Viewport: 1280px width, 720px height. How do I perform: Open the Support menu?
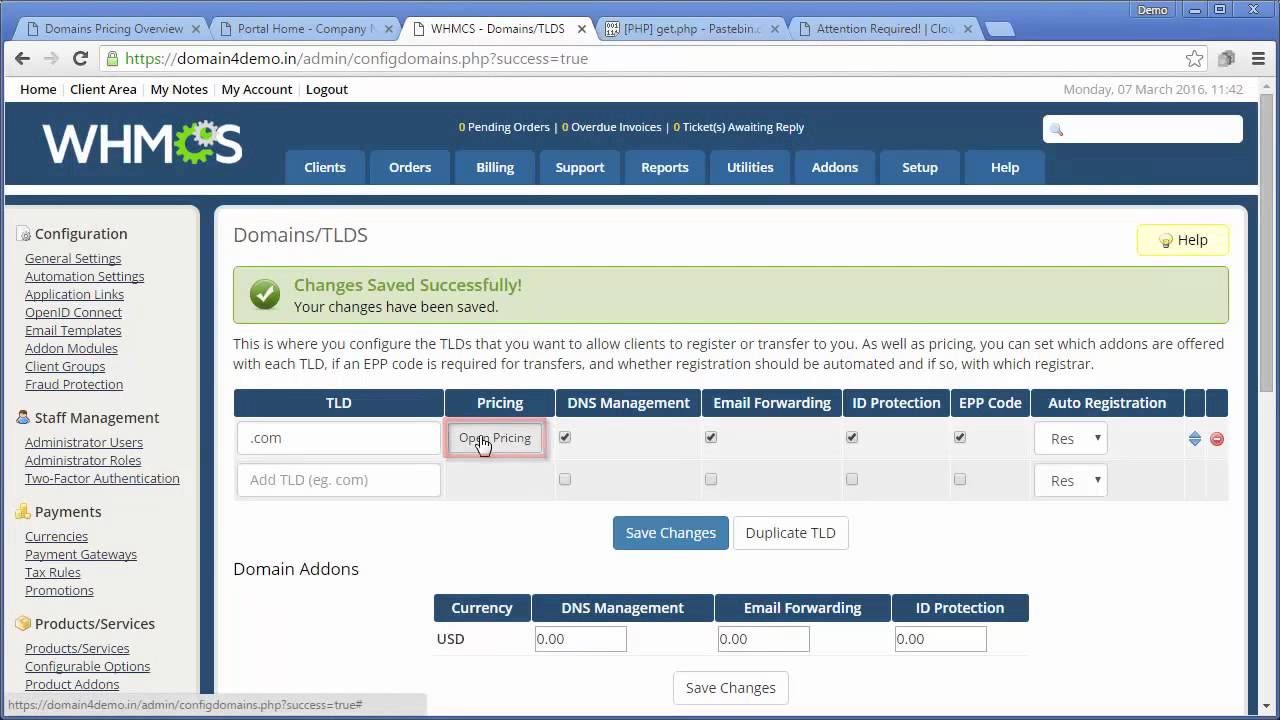580,167
